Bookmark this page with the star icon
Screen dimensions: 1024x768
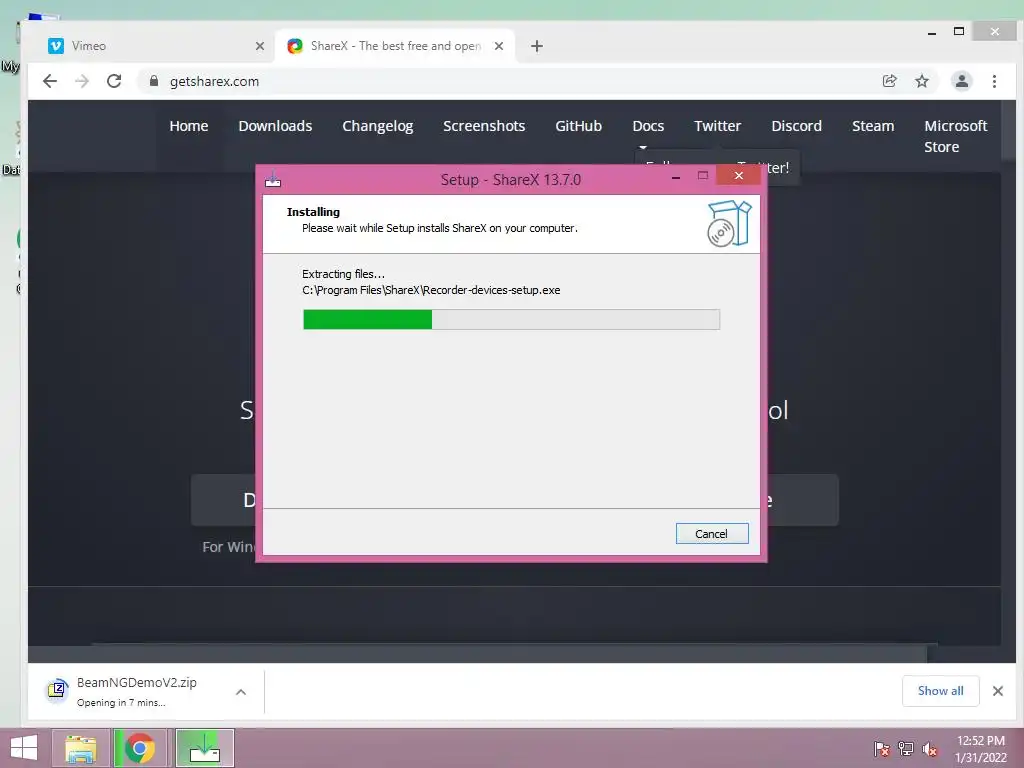click(x=921, y=81)
